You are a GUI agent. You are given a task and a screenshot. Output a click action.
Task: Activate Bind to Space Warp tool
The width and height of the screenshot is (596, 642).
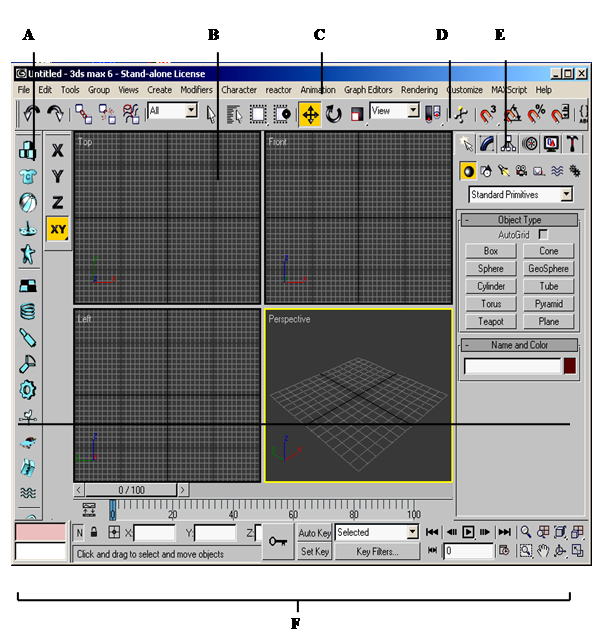coord(131,114)
